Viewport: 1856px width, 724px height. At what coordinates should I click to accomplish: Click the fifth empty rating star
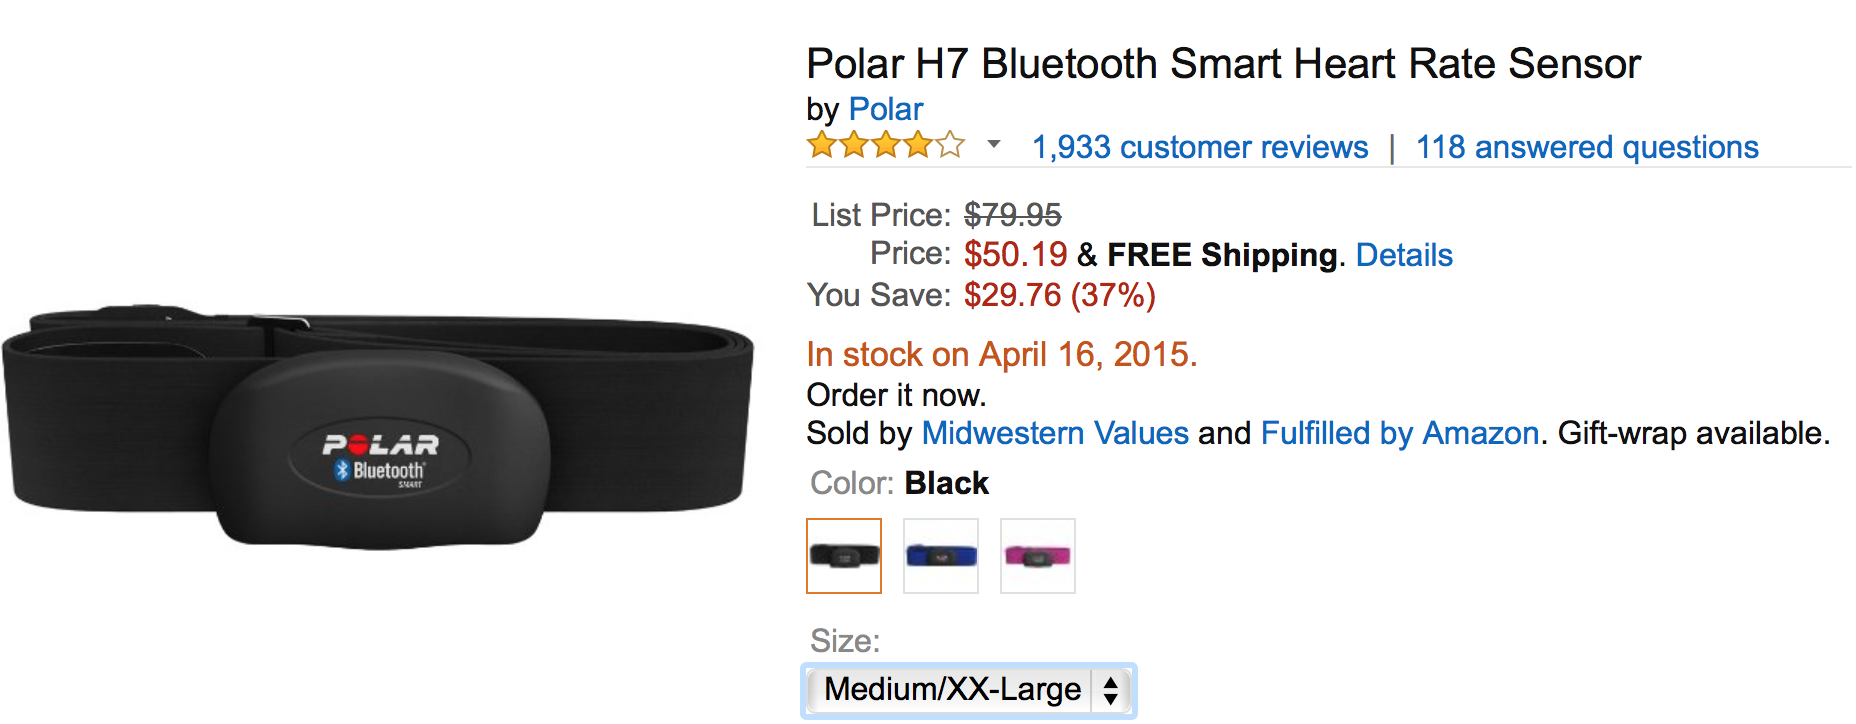[950, 146]
